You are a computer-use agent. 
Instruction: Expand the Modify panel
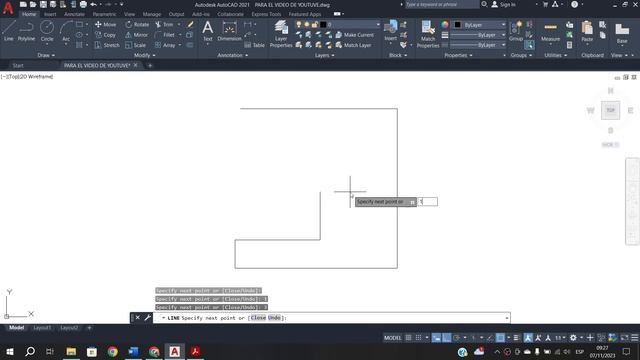coord(144,55)
